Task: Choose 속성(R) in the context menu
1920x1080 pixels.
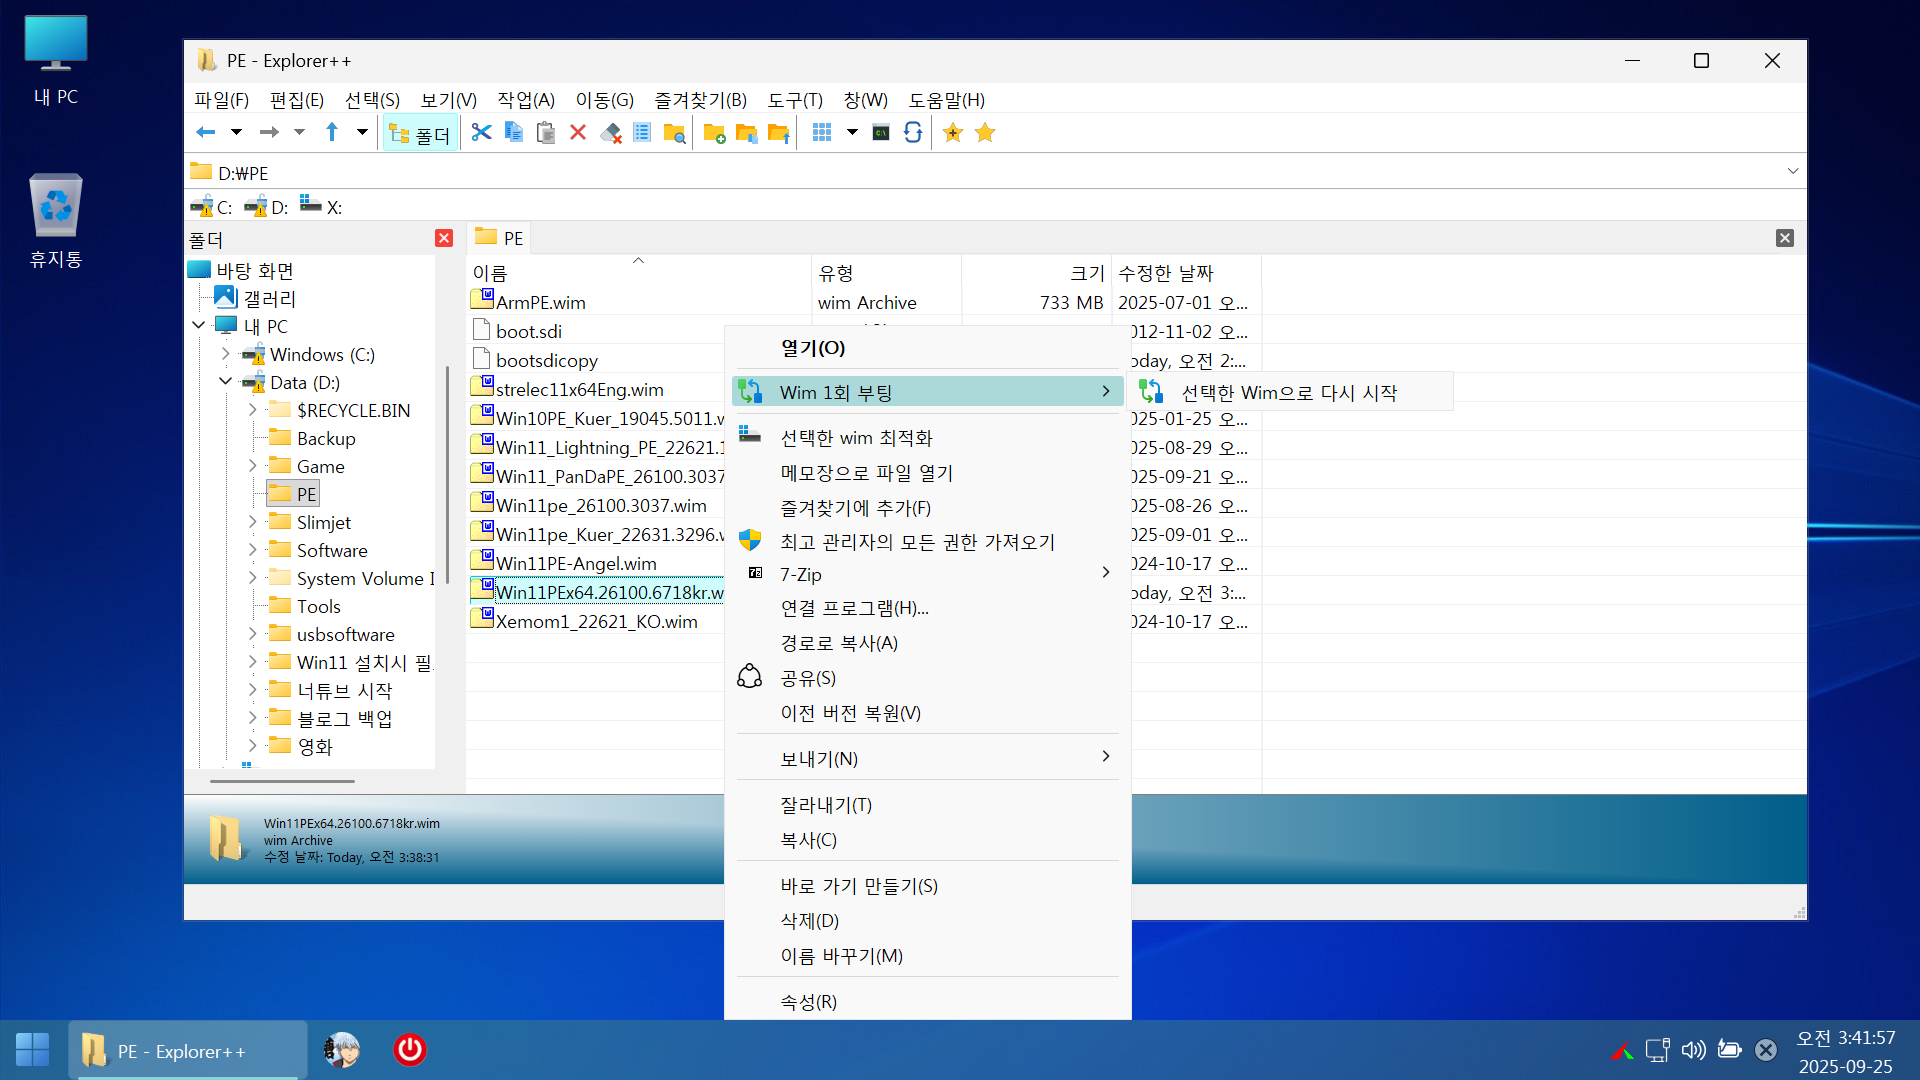Action: click(x=808, y=1001)
